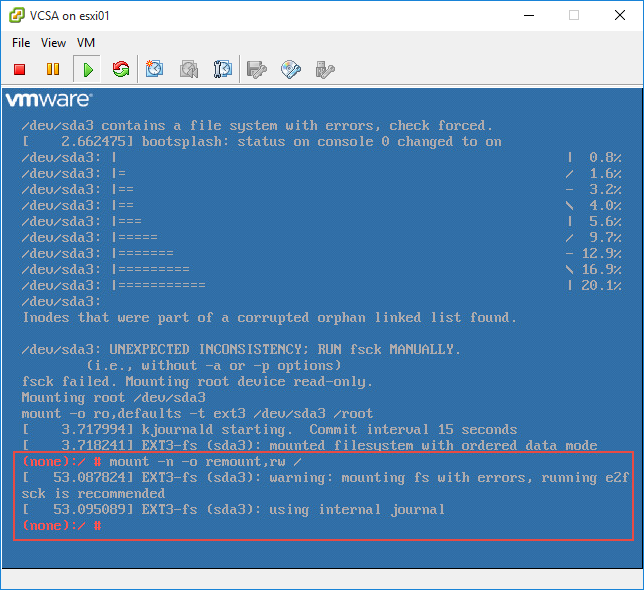Open the VM menu
The width and height of the screenshot is (644, 590).
pyautogui.click(x=86, y=43)
